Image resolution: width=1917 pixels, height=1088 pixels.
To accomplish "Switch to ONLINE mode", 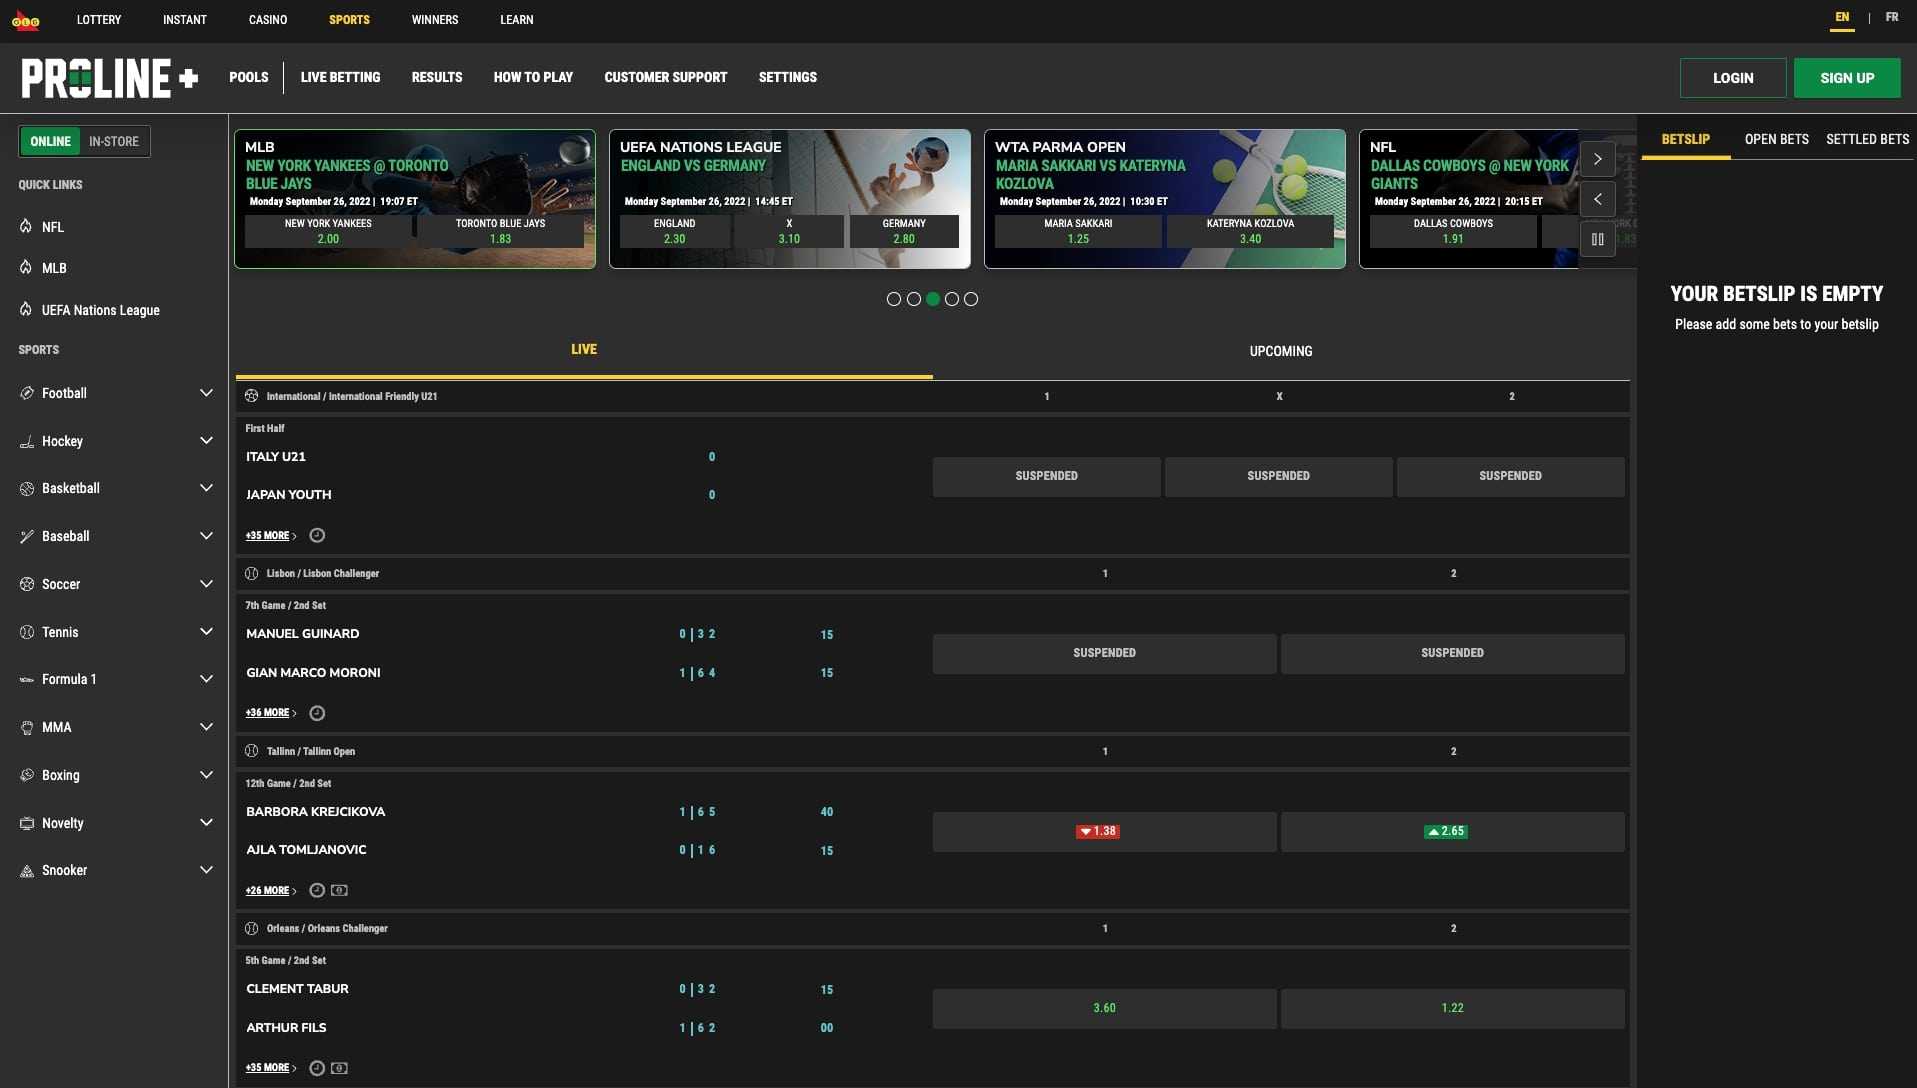I will pos(50,141).
